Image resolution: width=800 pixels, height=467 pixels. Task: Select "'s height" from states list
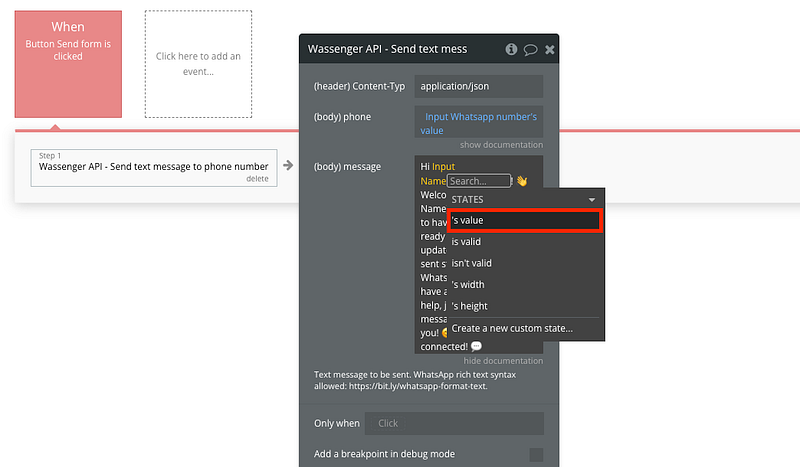[470, 306]
